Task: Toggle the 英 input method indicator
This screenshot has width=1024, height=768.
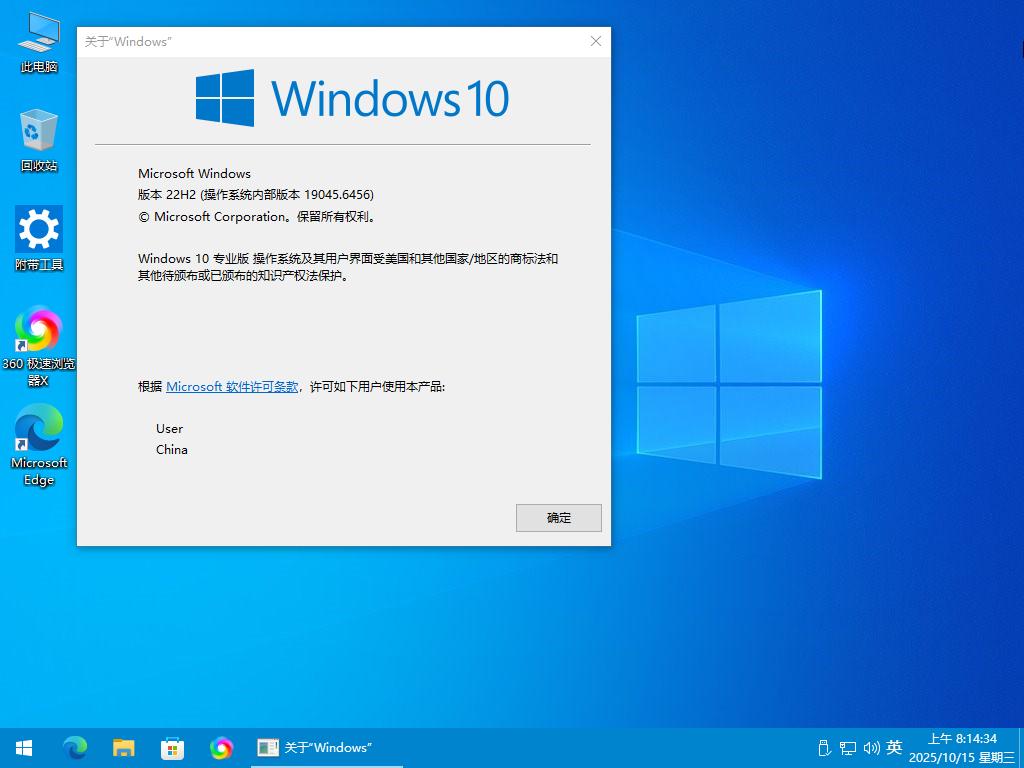Action: [894, 747]
